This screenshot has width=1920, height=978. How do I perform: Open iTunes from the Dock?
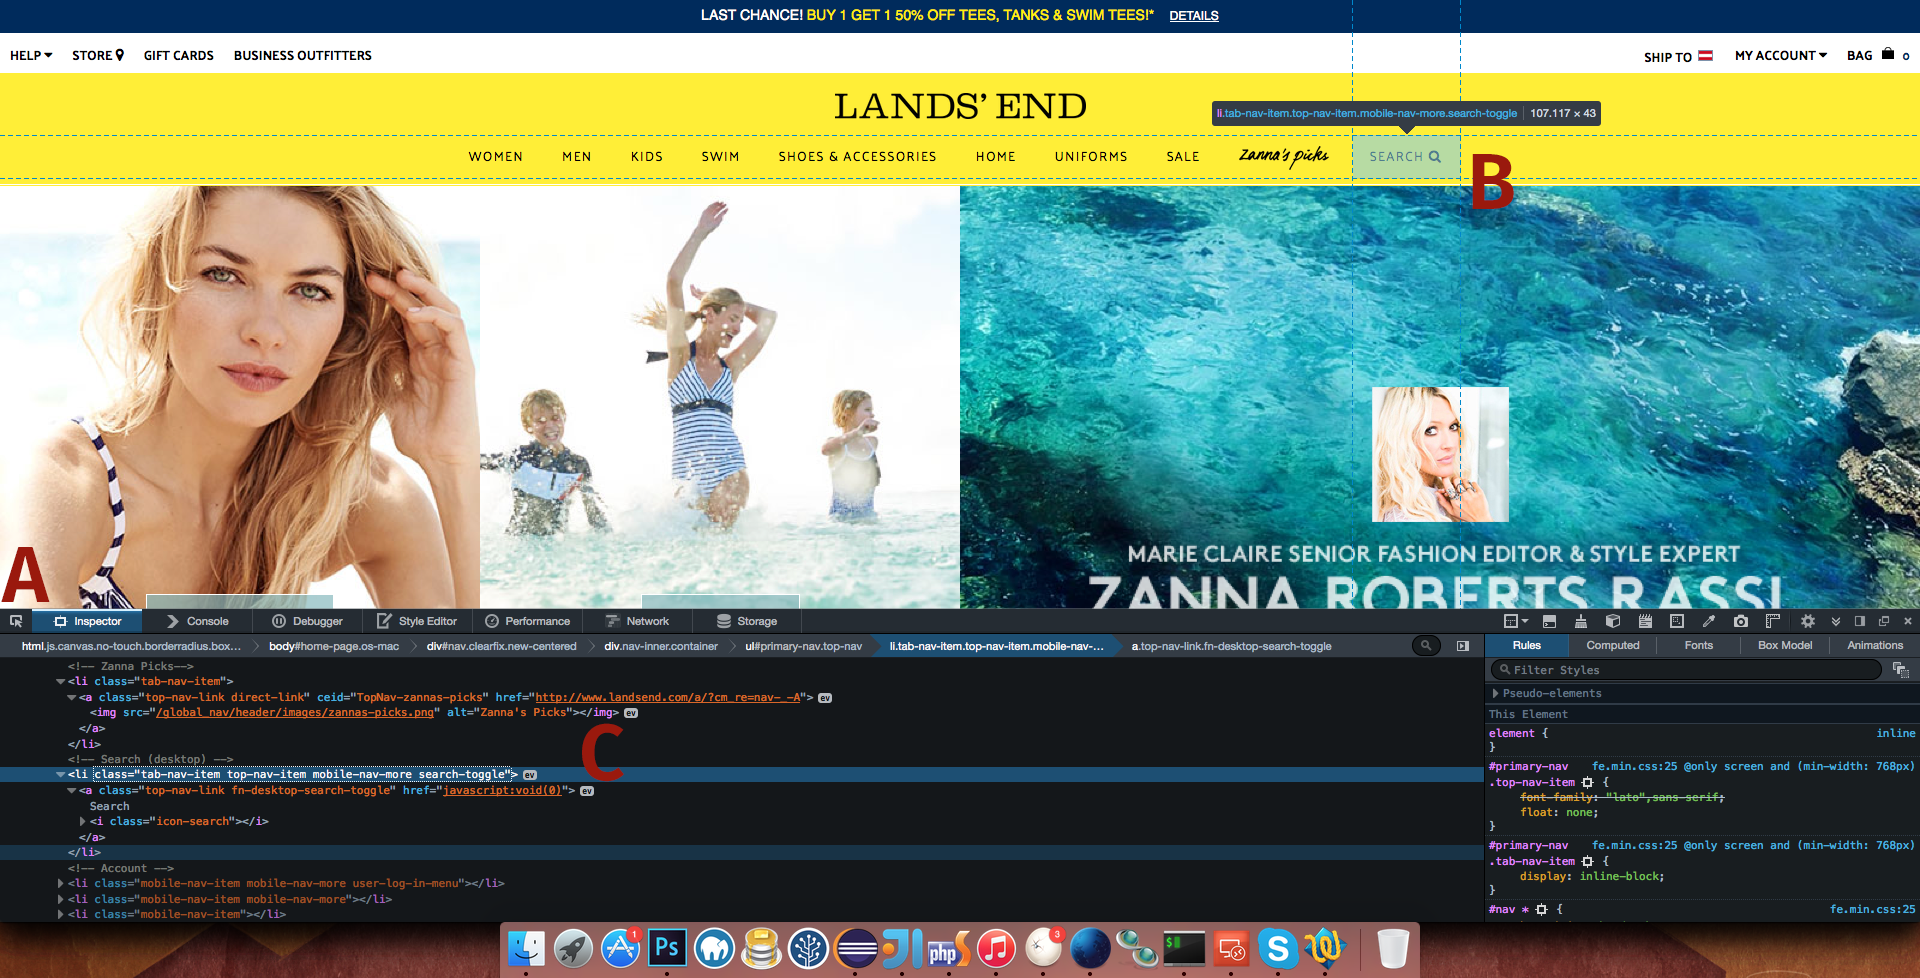(996, 948)
